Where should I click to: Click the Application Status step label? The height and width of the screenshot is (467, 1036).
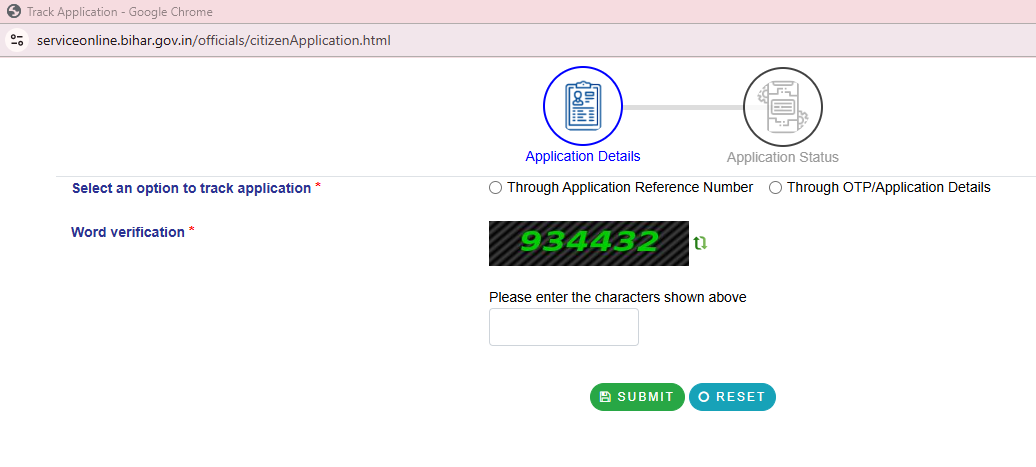[783, 157]
